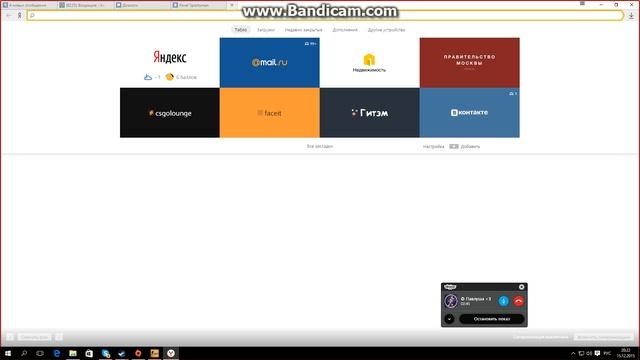Click the Все закладки link
The image size is (640, 360).
click(x=320, y=146)
